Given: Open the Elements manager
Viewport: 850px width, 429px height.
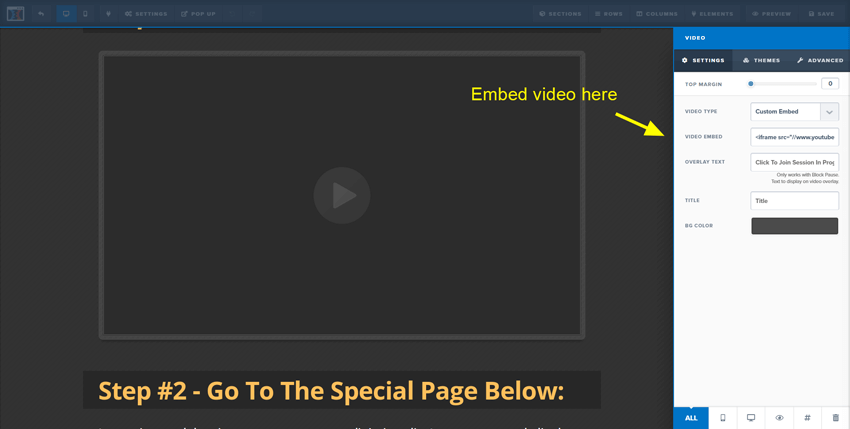Looking at the screenshot, I should point(712,14).
